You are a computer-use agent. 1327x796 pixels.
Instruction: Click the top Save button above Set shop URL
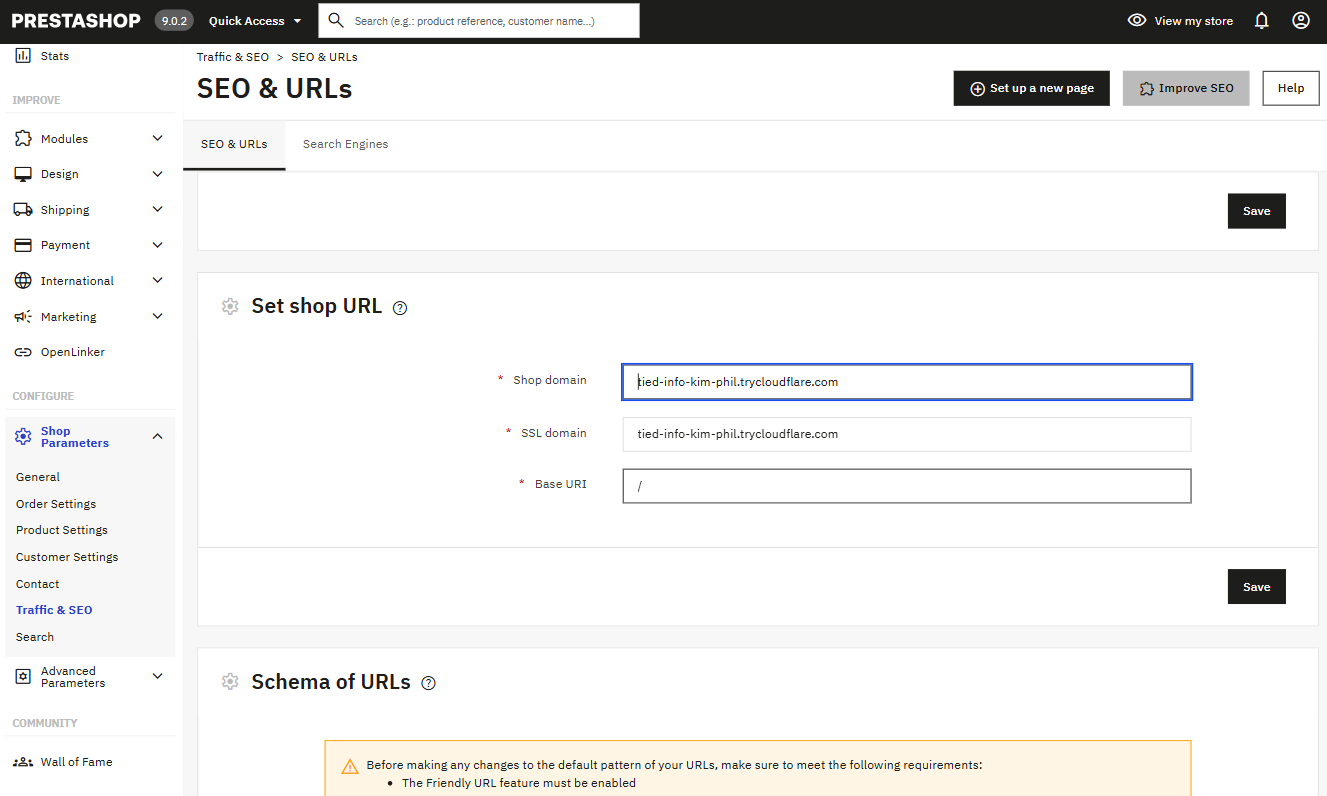click(1257, 211)
